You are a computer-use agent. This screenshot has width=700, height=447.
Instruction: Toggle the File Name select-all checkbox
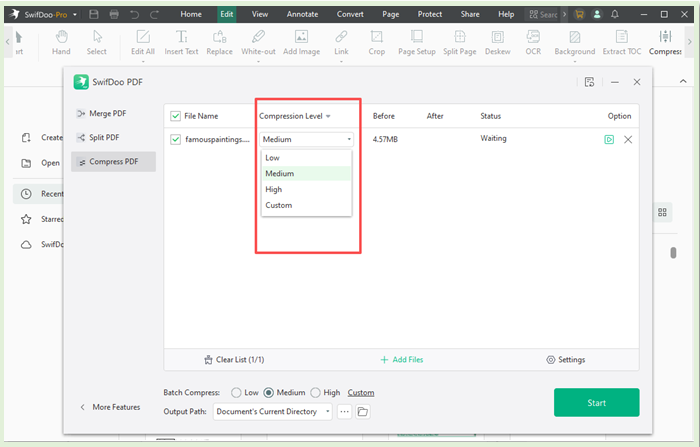pyautogui.click(x=175, y=116)
